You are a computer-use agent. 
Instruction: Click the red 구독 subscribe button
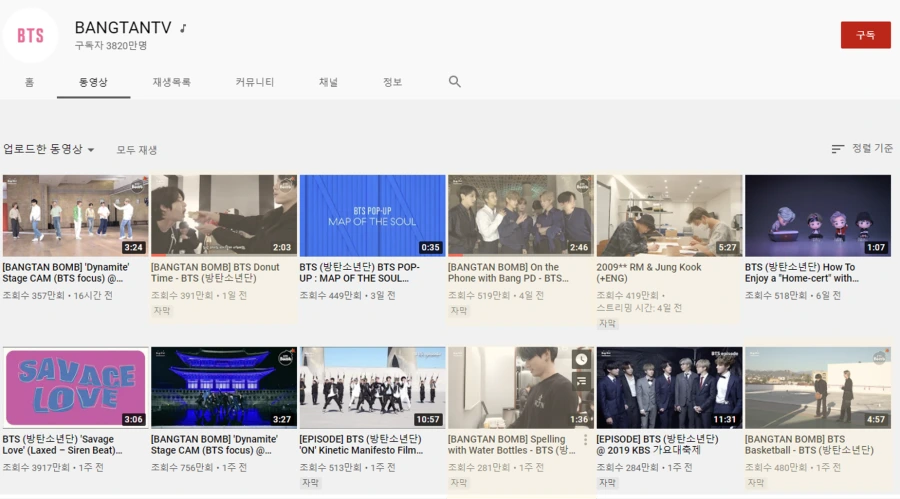click(x=866, y=35)
